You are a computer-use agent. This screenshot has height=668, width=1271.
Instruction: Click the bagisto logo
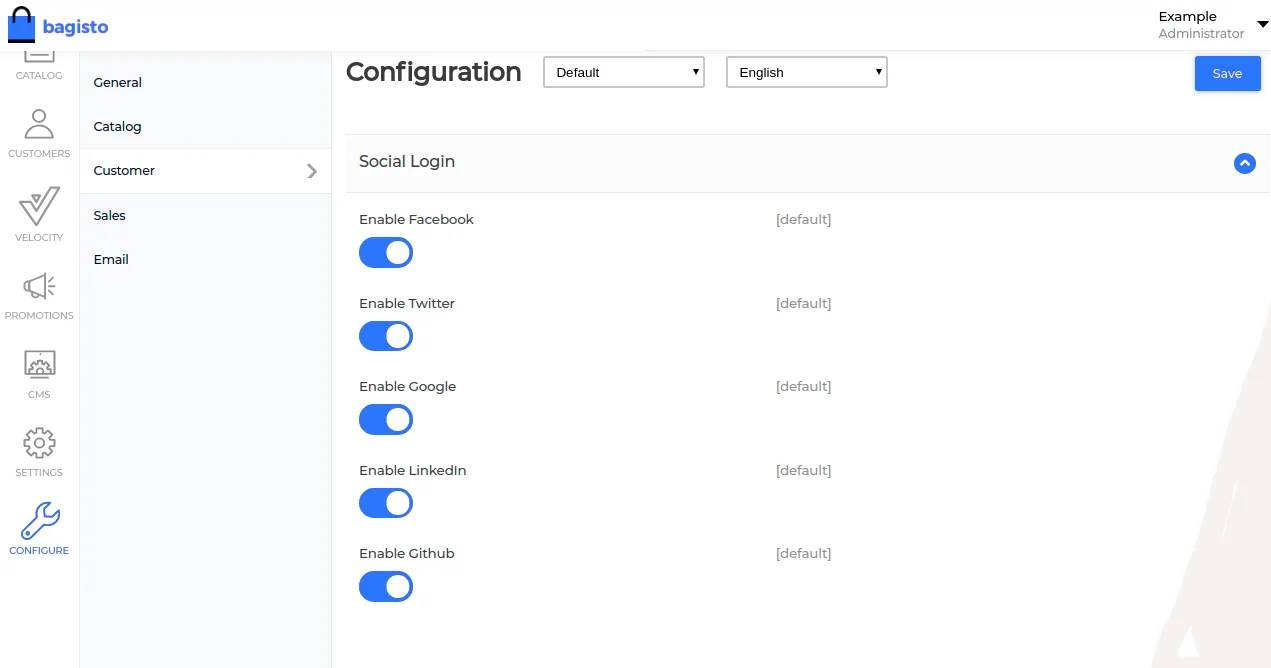[x=58, y=27]
